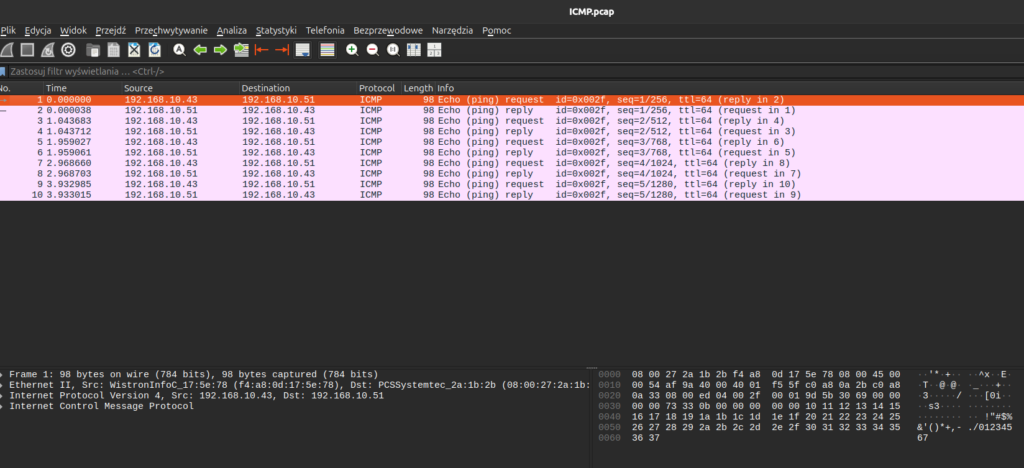Screen dimensions: 1024x468
Task: Start capture with the shark fin icon
Action: [x=7, y=49]
